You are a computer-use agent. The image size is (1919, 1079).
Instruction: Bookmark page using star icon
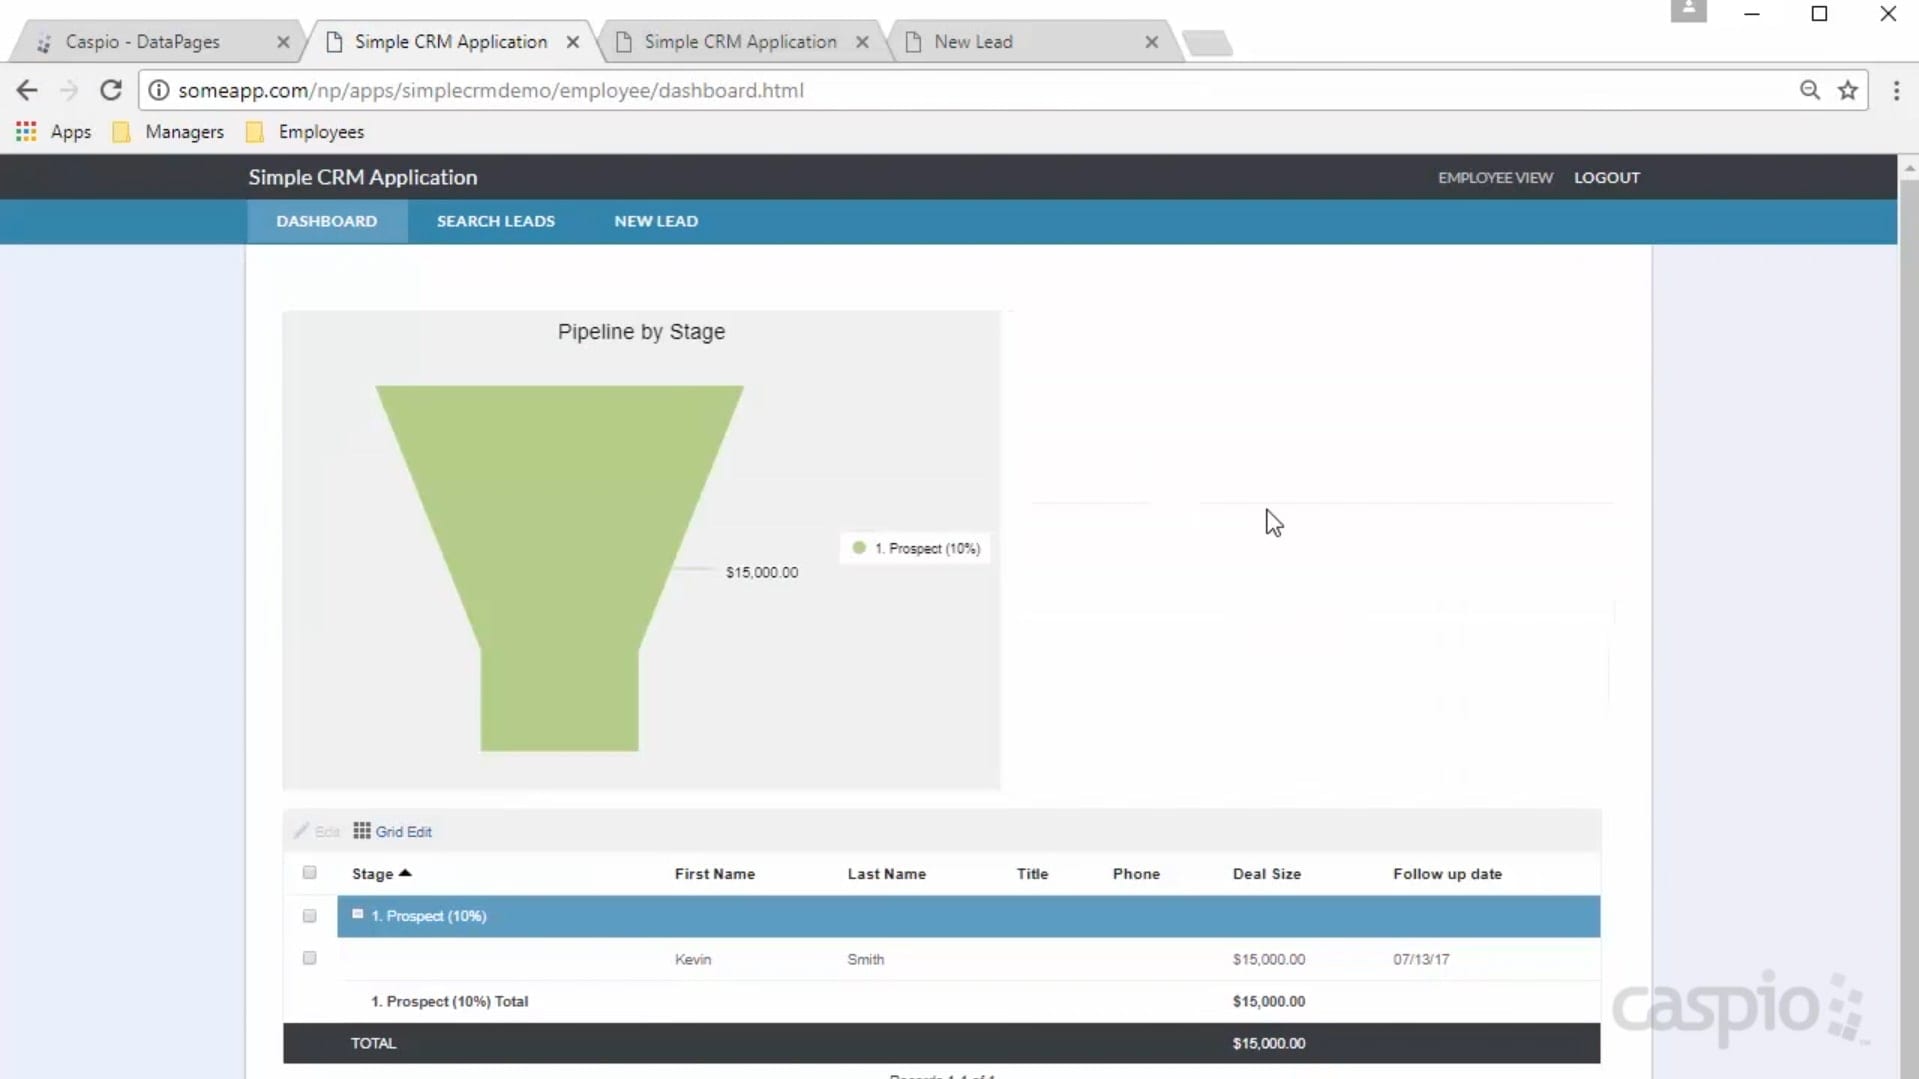click(x=1847, y=90)
